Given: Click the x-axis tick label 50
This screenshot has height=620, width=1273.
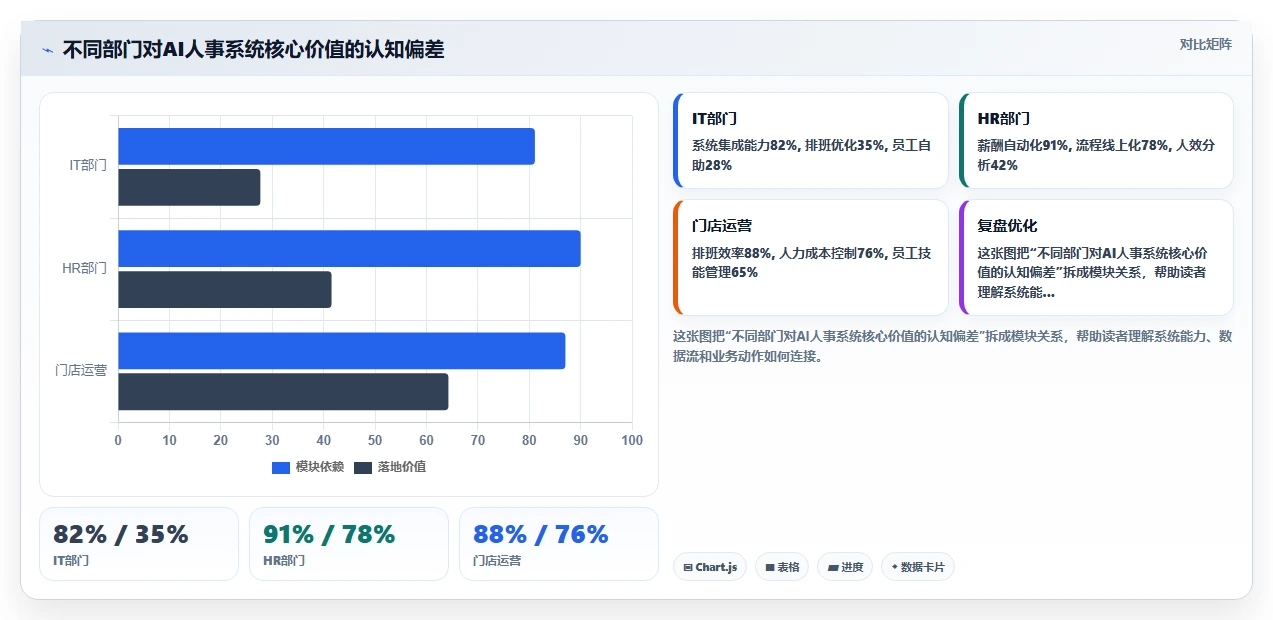Looking at the screenshot, I should click(x=375, y=440).
